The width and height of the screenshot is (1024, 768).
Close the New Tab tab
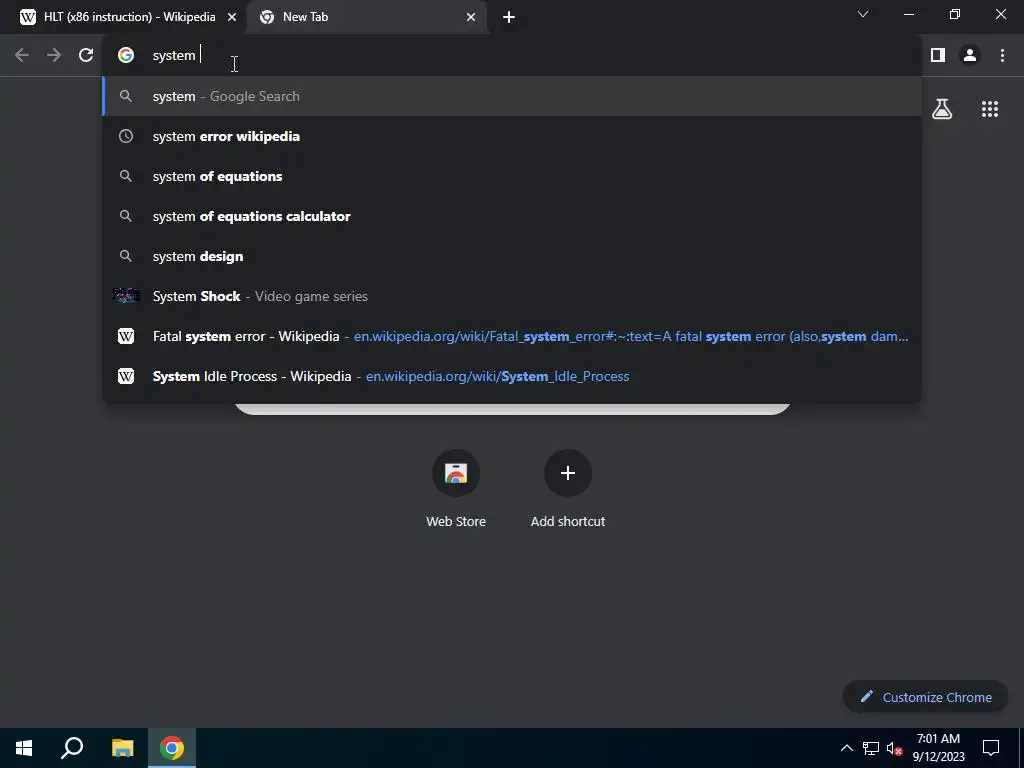pos(471,17)
